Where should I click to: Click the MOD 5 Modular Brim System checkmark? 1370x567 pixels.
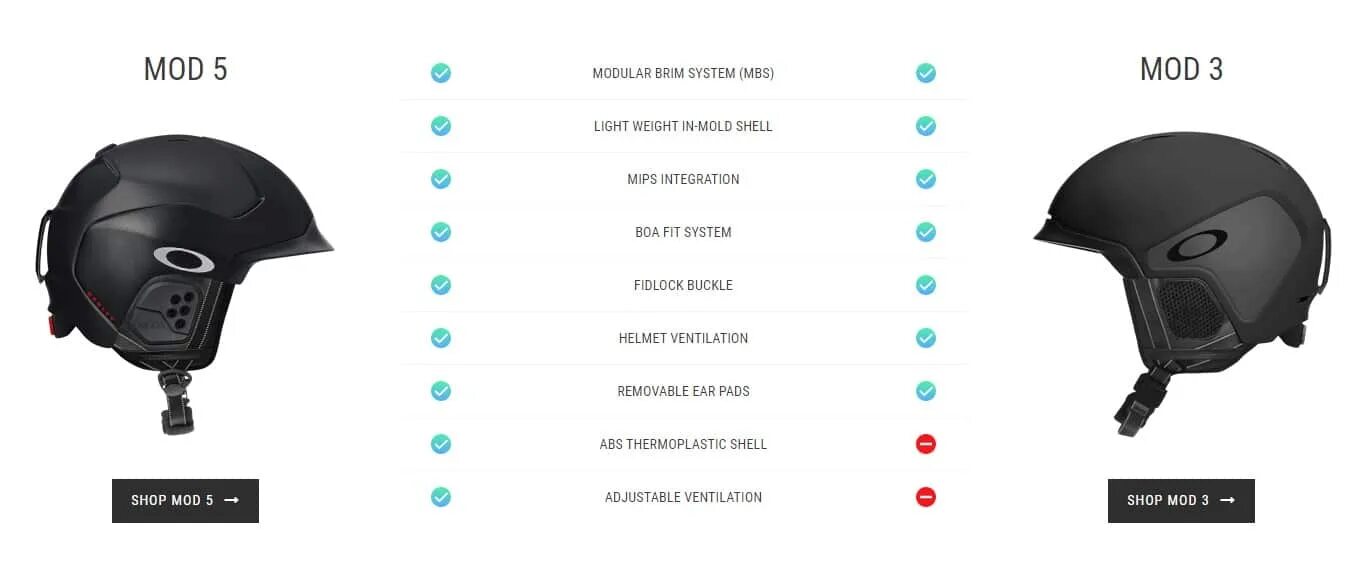click(441, 73)
